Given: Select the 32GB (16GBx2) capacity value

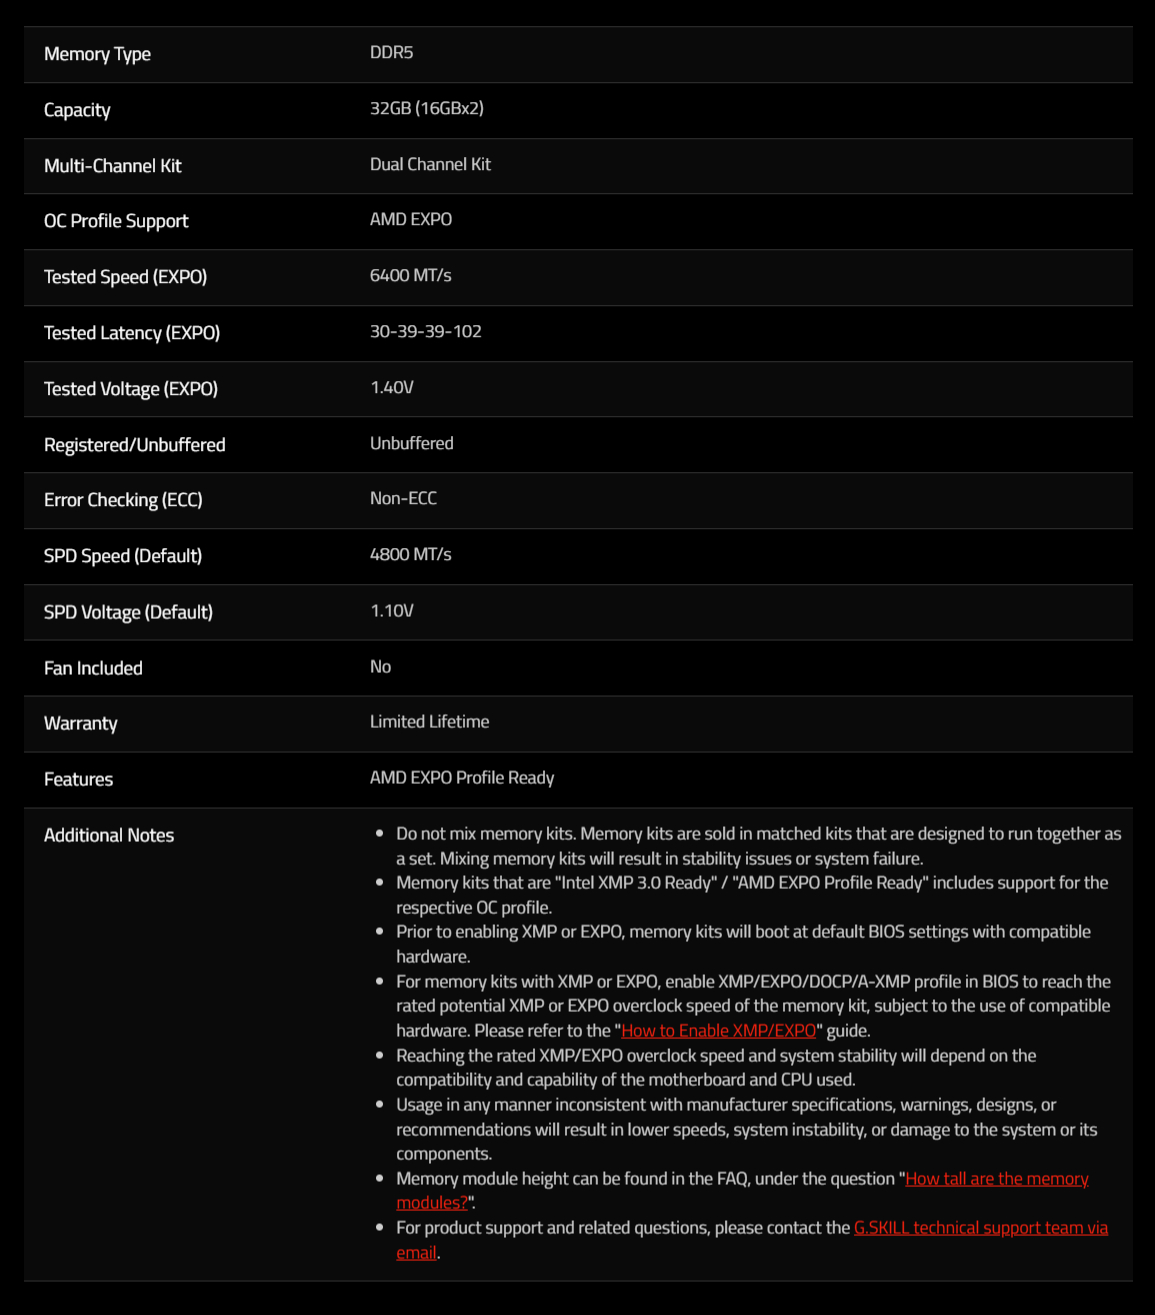Looking at the screenshot, I should coord(427,108).
